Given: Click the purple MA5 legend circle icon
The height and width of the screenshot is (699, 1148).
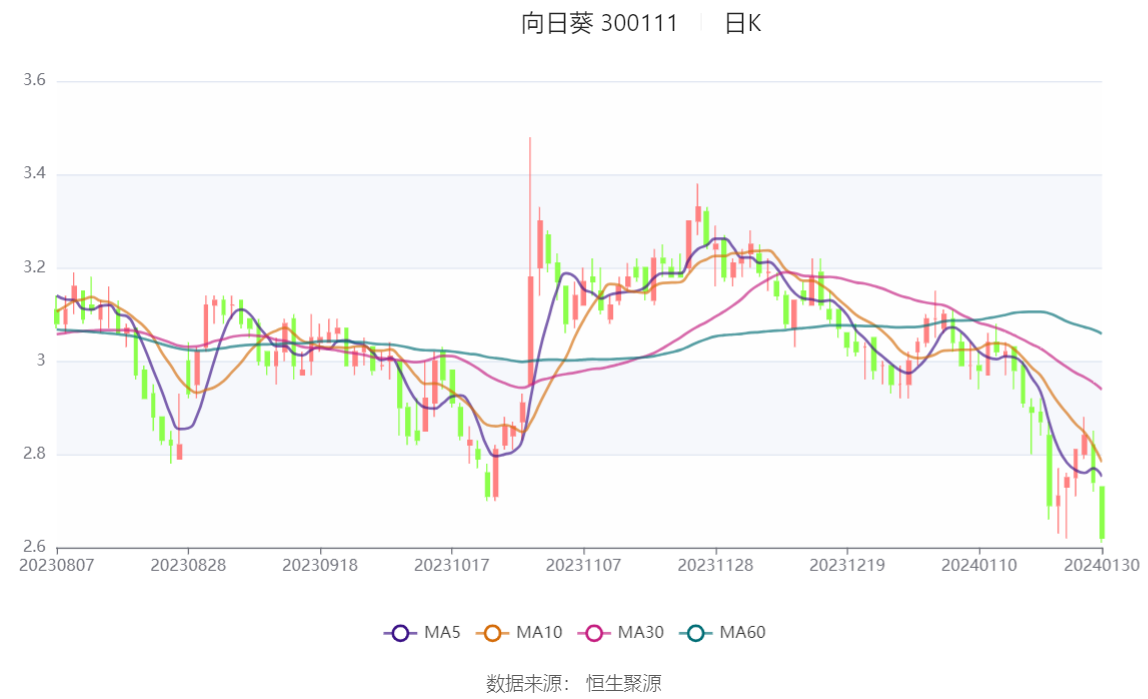Looking at the screenshot, I should click(400, 632).
